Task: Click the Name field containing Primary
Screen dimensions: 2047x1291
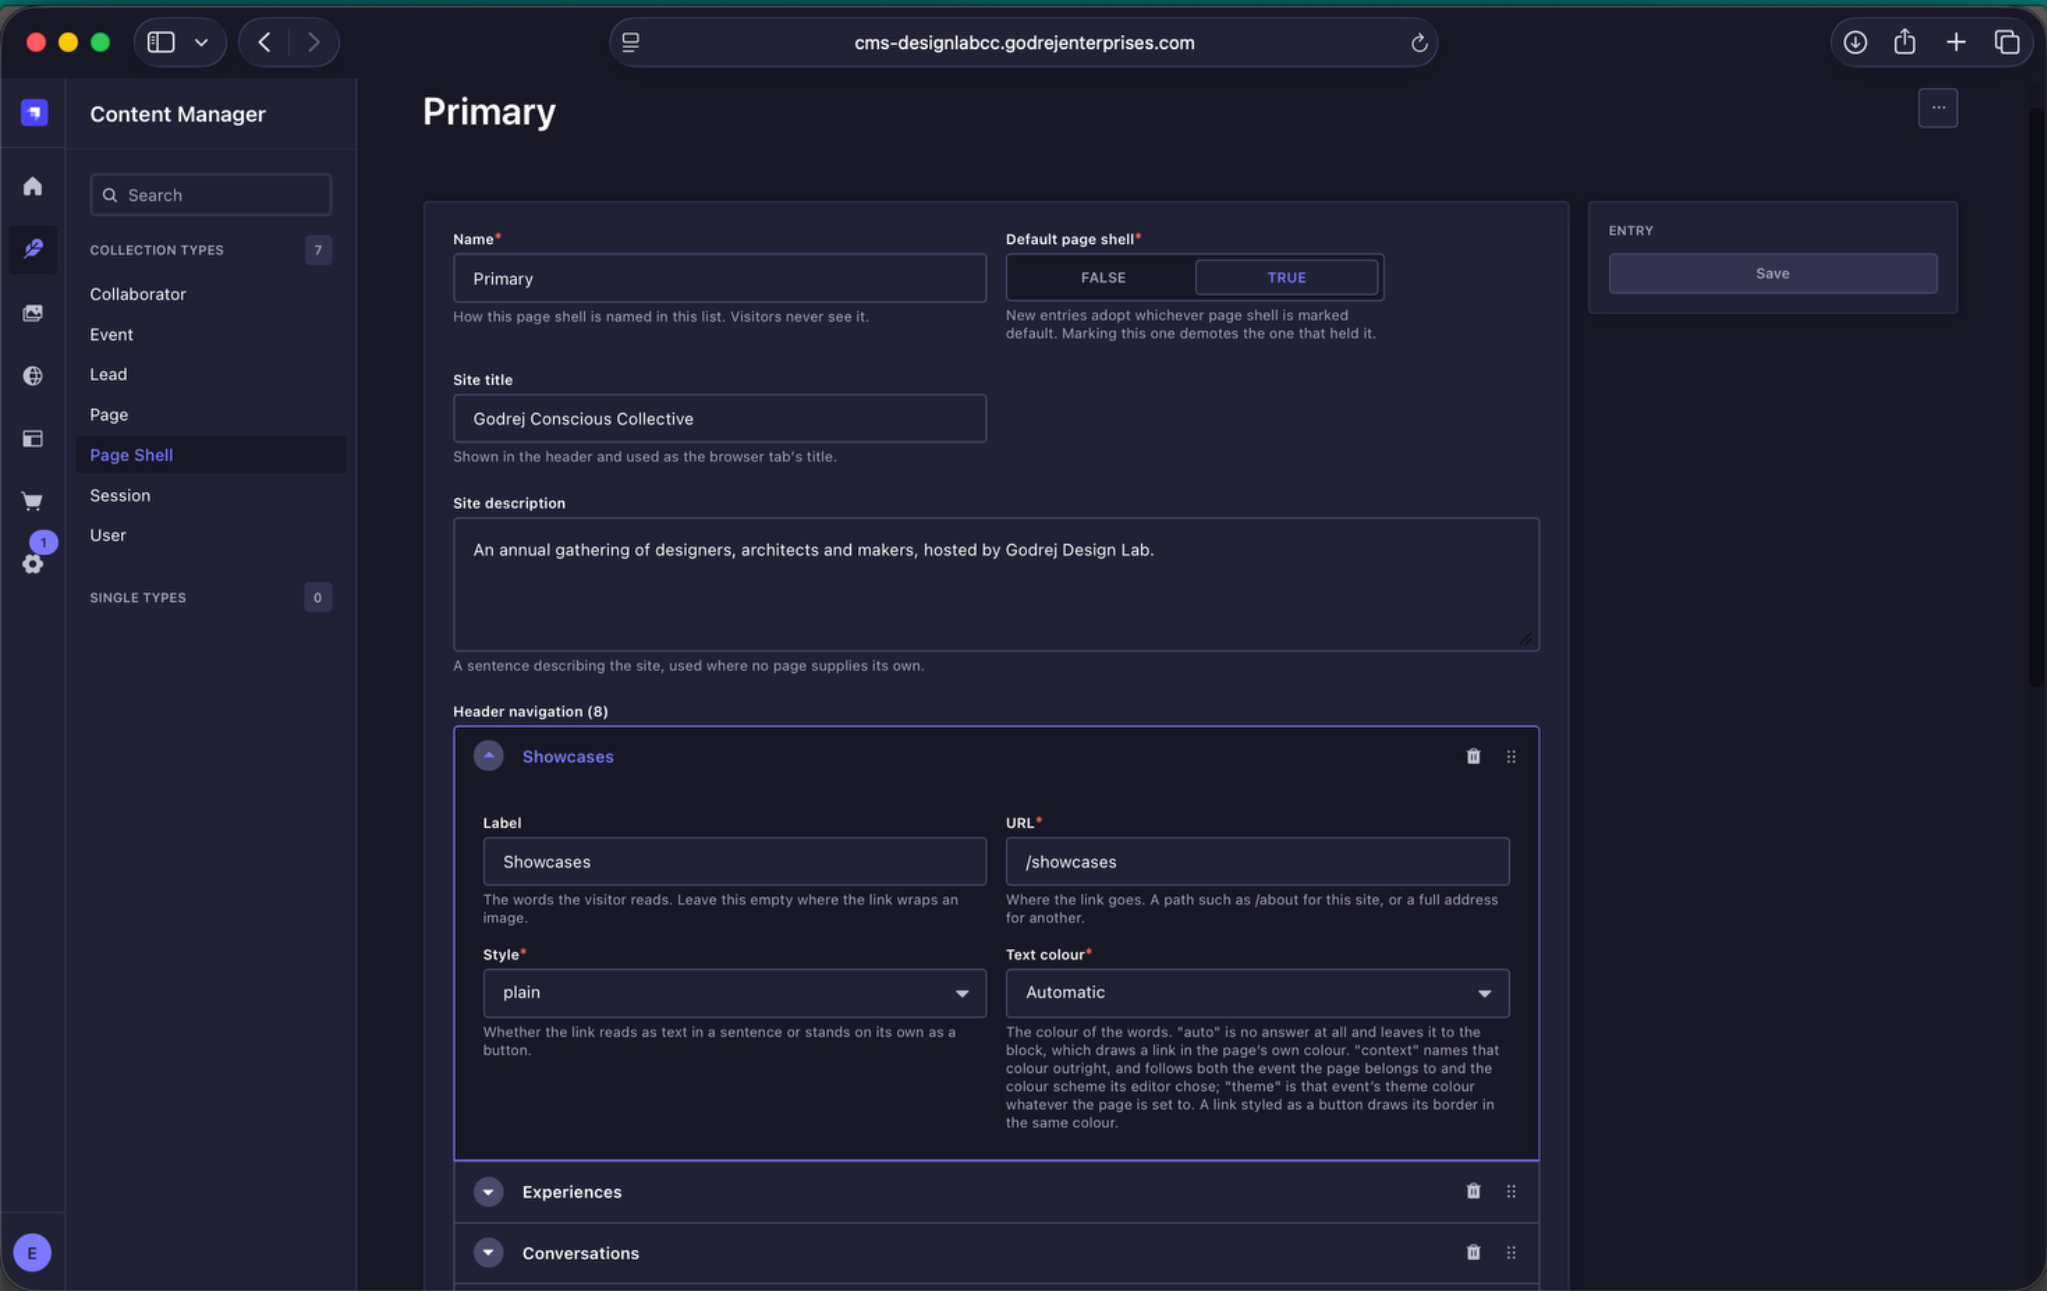Action: click(x=719, y=278)
